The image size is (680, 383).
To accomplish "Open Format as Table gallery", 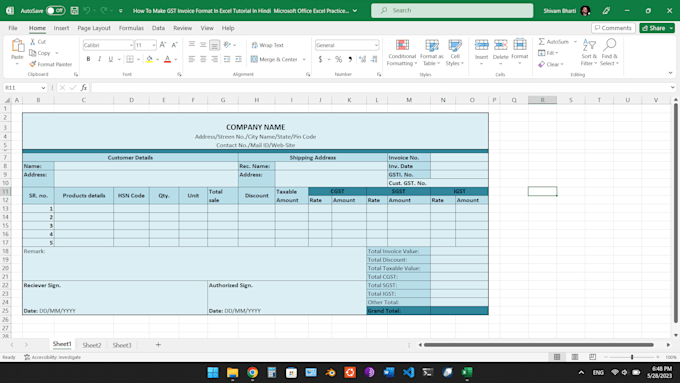I will pos(432,52).
